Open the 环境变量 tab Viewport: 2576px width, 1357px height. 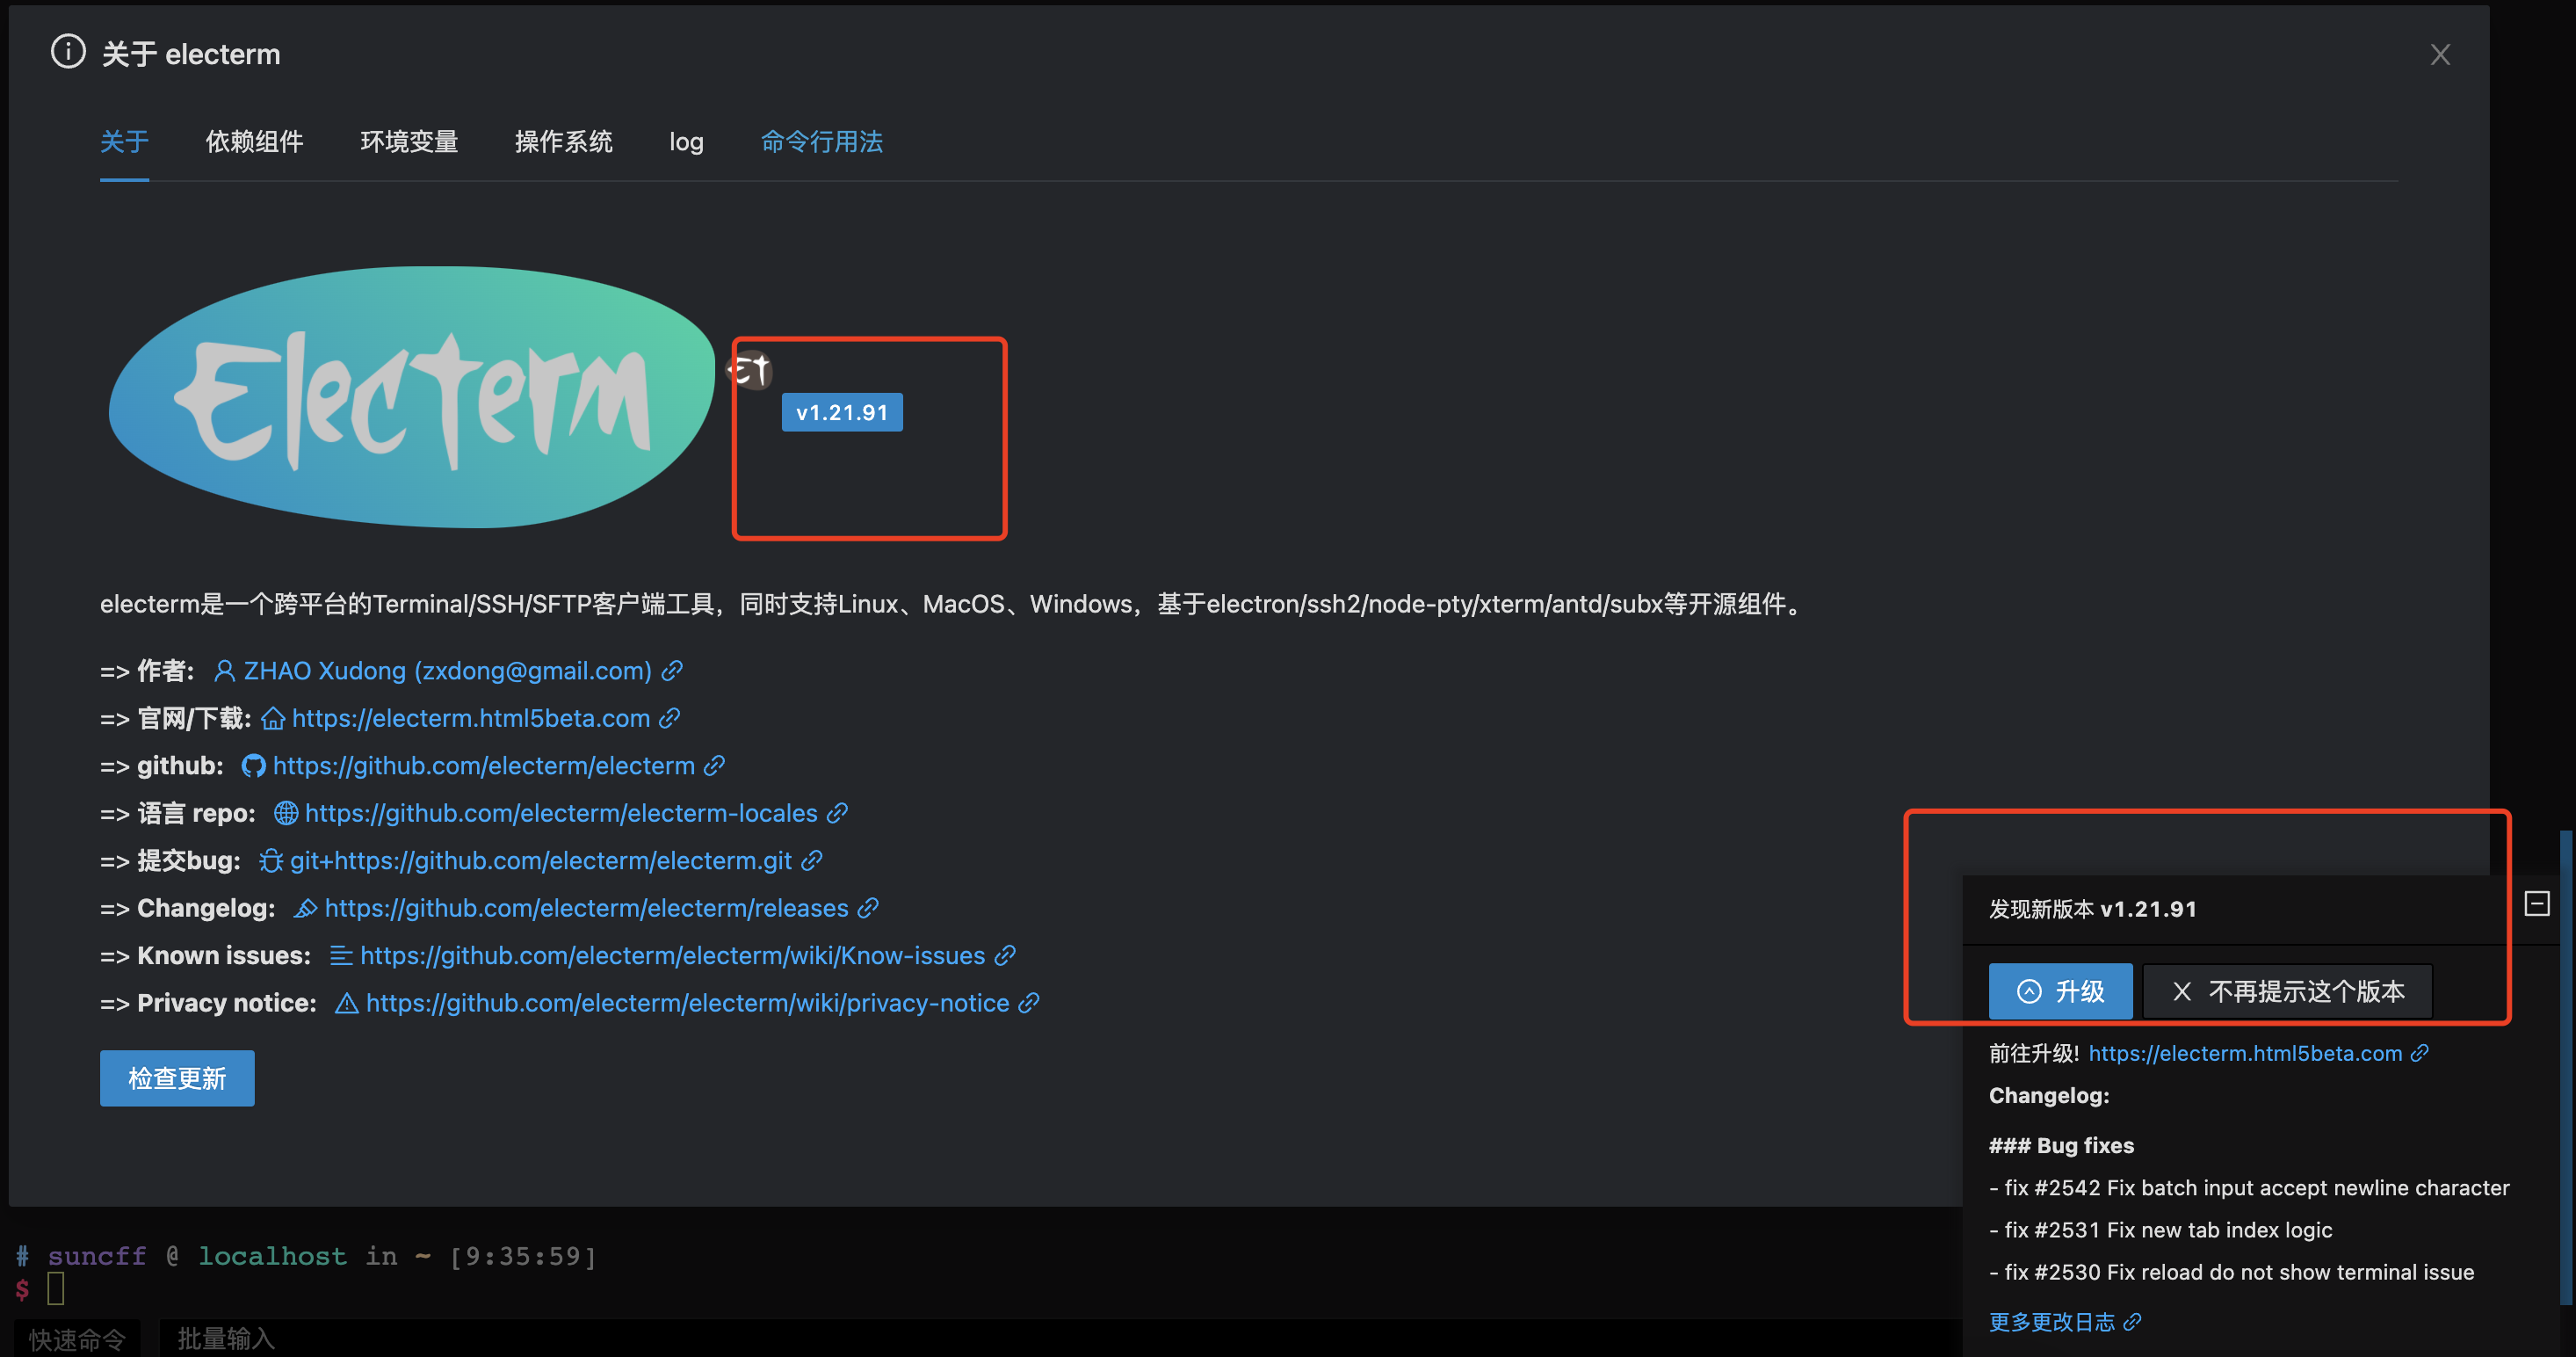point(409,142)
